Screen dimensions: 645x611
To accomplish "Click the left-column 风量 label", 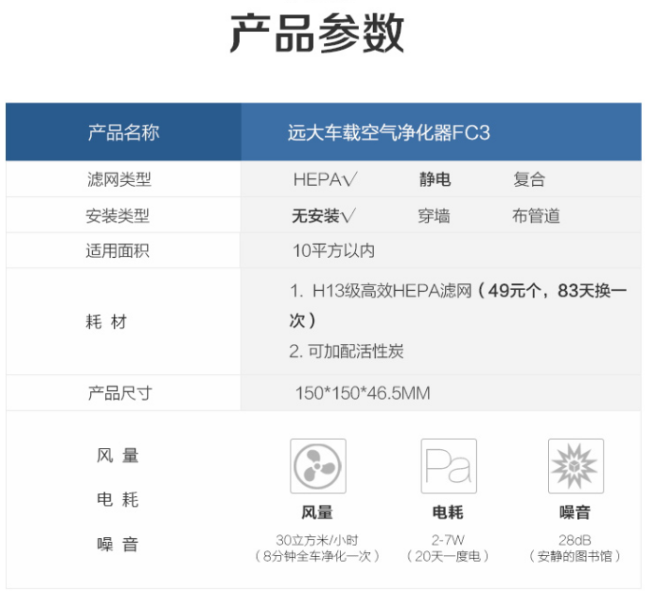I will pyautogui.click(x=118, y=455).
